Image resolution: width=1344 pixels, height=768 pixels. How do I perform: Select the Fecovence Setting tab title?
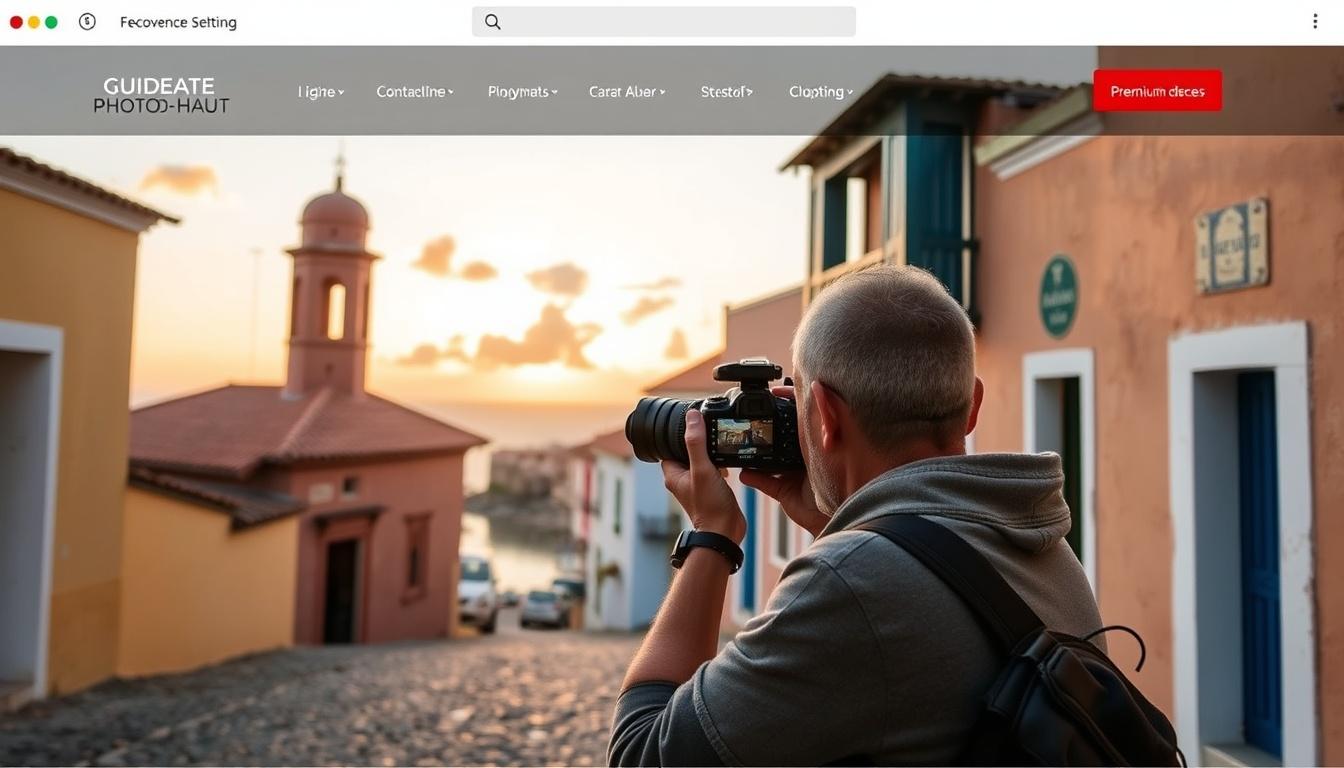tap(178, 22)
